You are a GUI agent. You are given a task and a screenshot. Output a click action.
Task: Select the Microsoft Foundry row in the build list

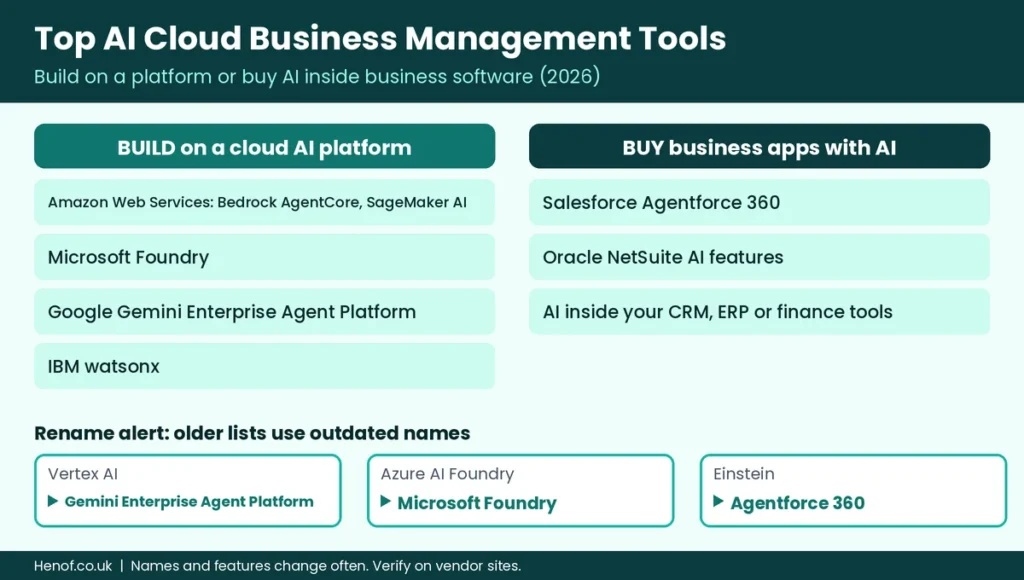pos(264,257)
